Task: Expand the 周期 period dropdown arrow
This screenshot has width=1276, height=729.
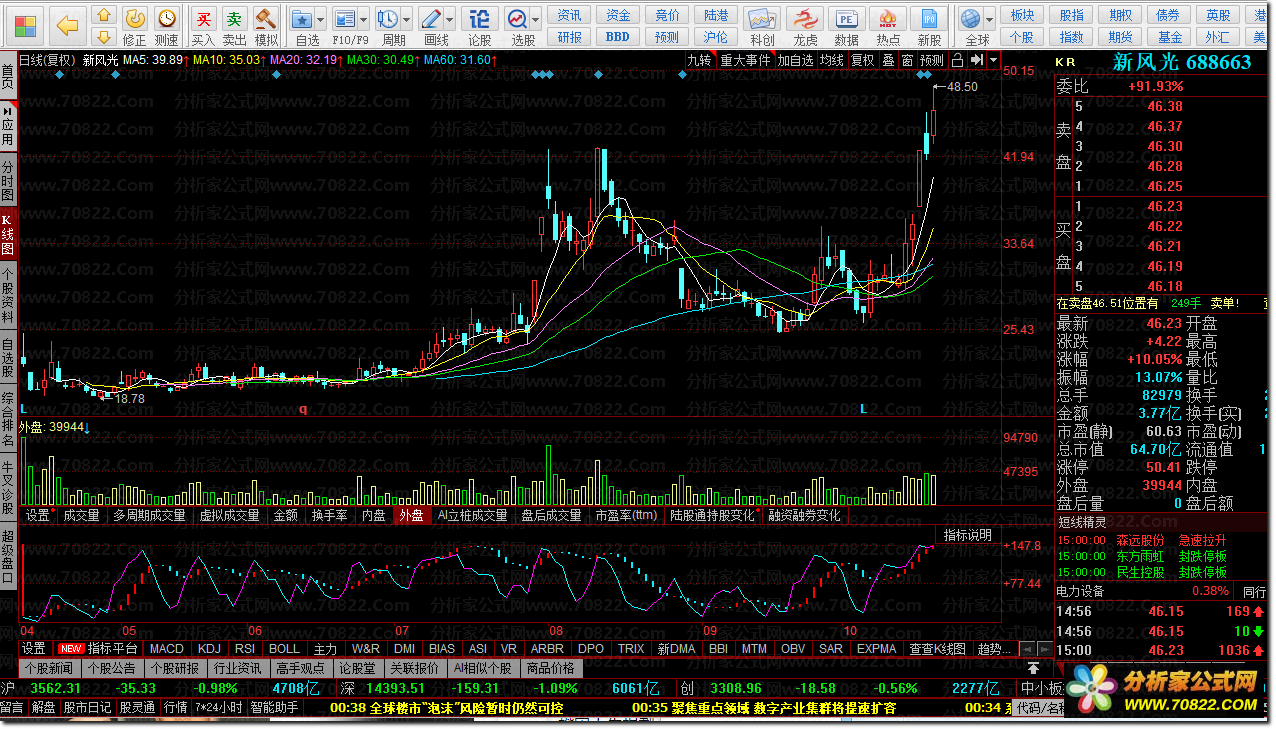Action: [x=406, y=19]
